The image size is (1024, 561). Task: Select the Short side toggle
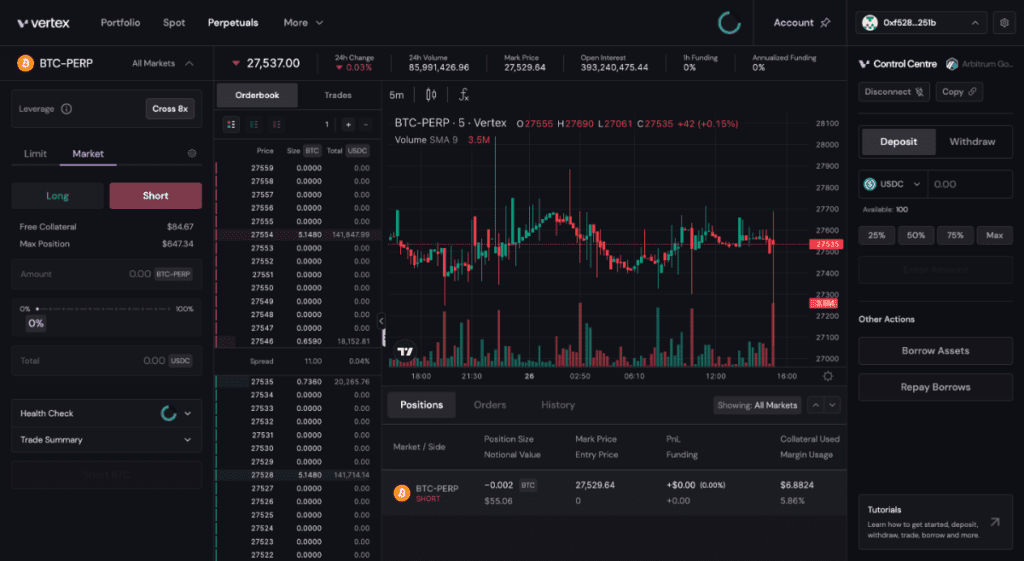pyautogui.click(x=155, y=196)
